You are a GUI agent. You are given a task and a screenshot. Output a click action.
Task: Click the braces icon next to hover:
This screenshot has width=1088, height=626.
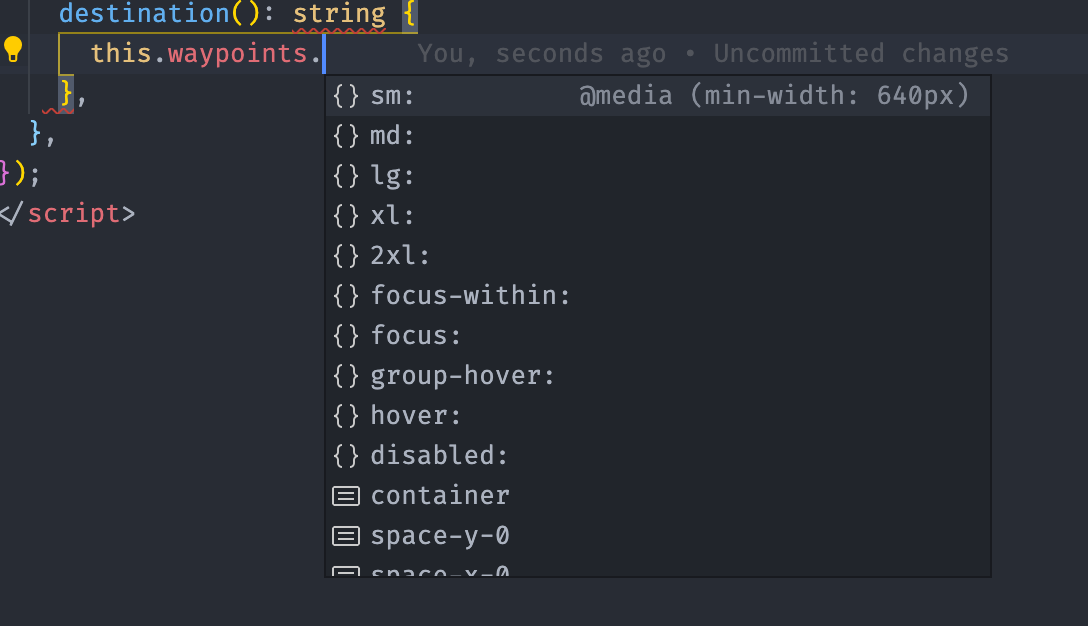pos(346,416)
